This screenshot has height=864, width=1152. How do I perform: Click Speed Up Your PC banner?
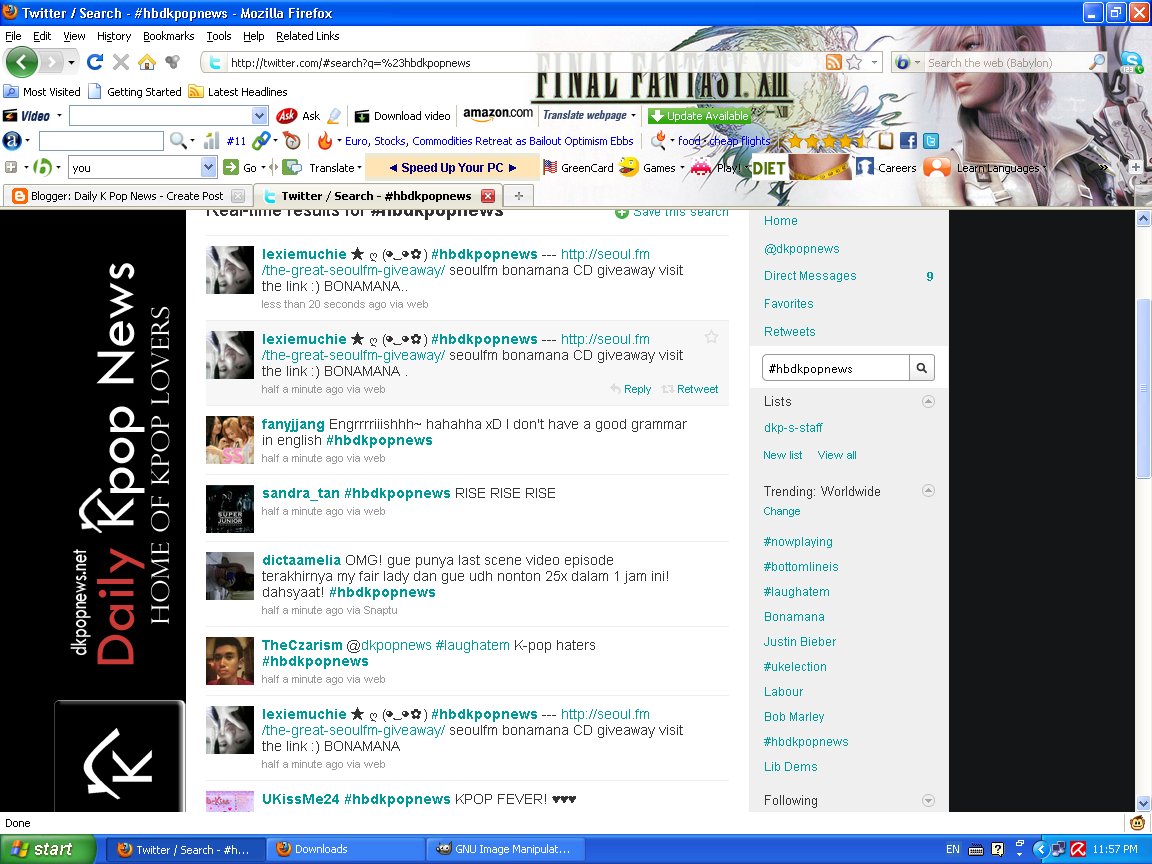click(x=453, y=168)
